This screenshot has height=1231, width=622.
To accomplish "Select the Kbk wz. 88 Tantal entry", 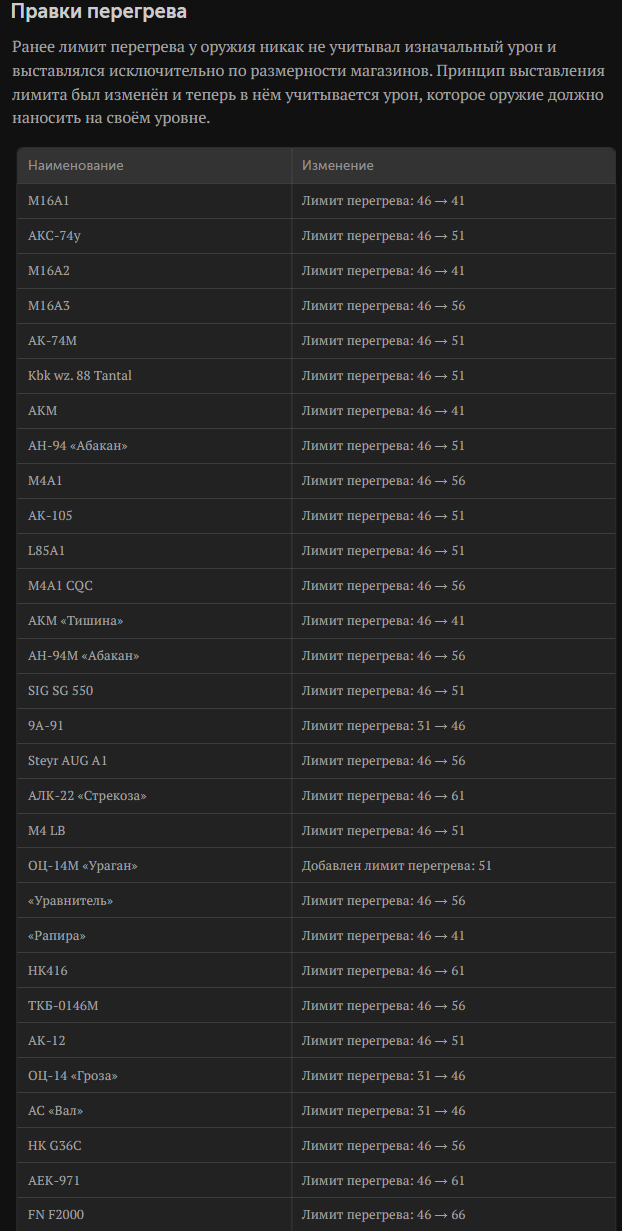I will point(80,376).
